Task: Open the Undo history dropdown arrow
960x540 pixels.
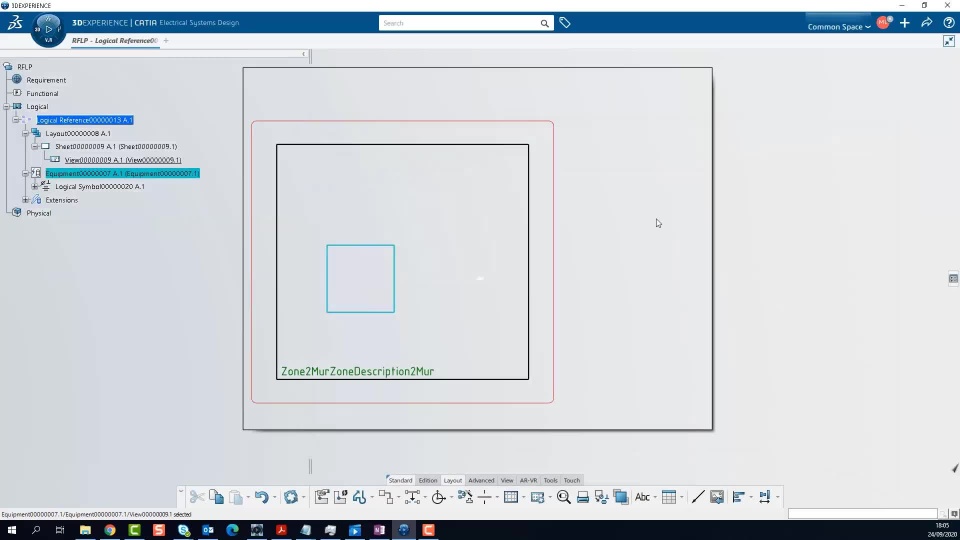Action: 274,497
